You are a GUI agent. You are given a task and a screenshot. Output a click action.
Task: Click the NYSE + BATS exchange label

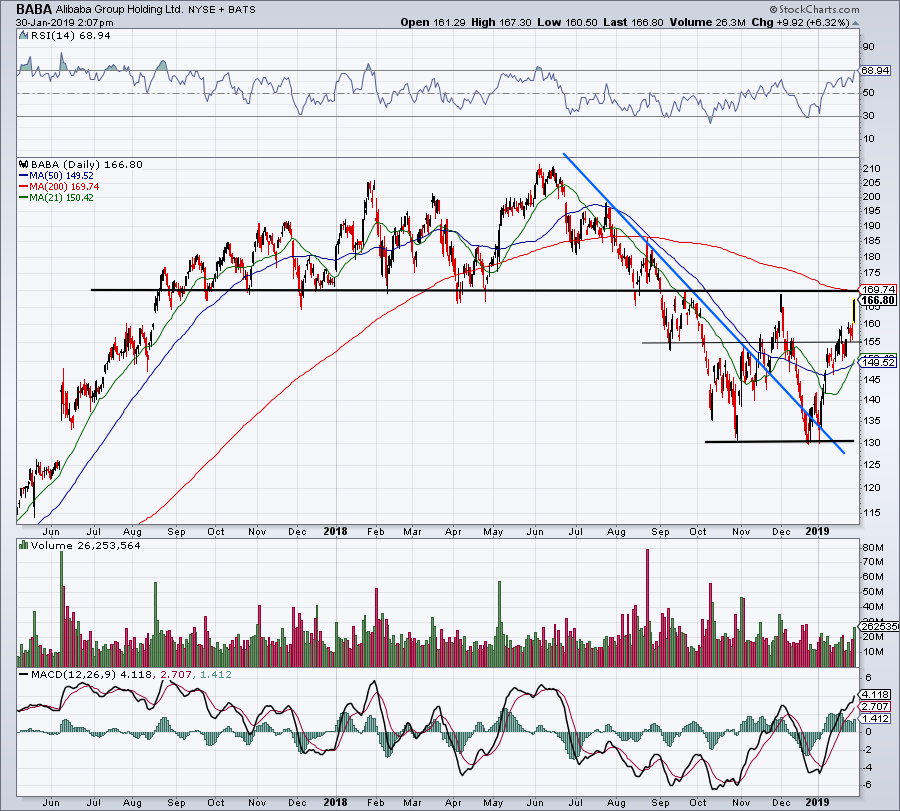pyautogui.click(x=222, y=10)
